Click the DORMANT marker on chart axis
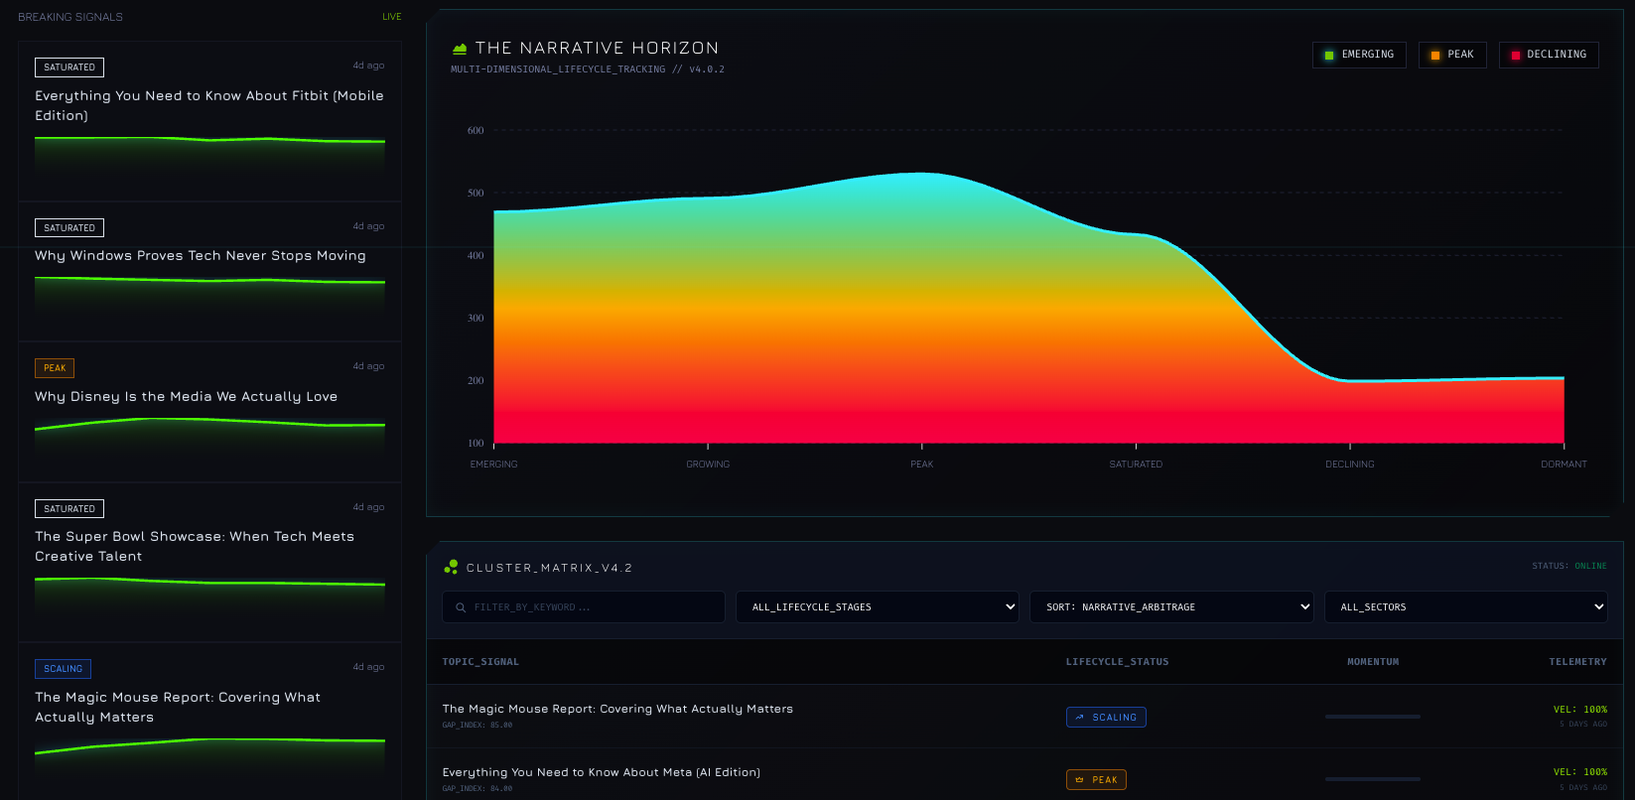This screenshot has height=800, width=1635. (1564, 464)
